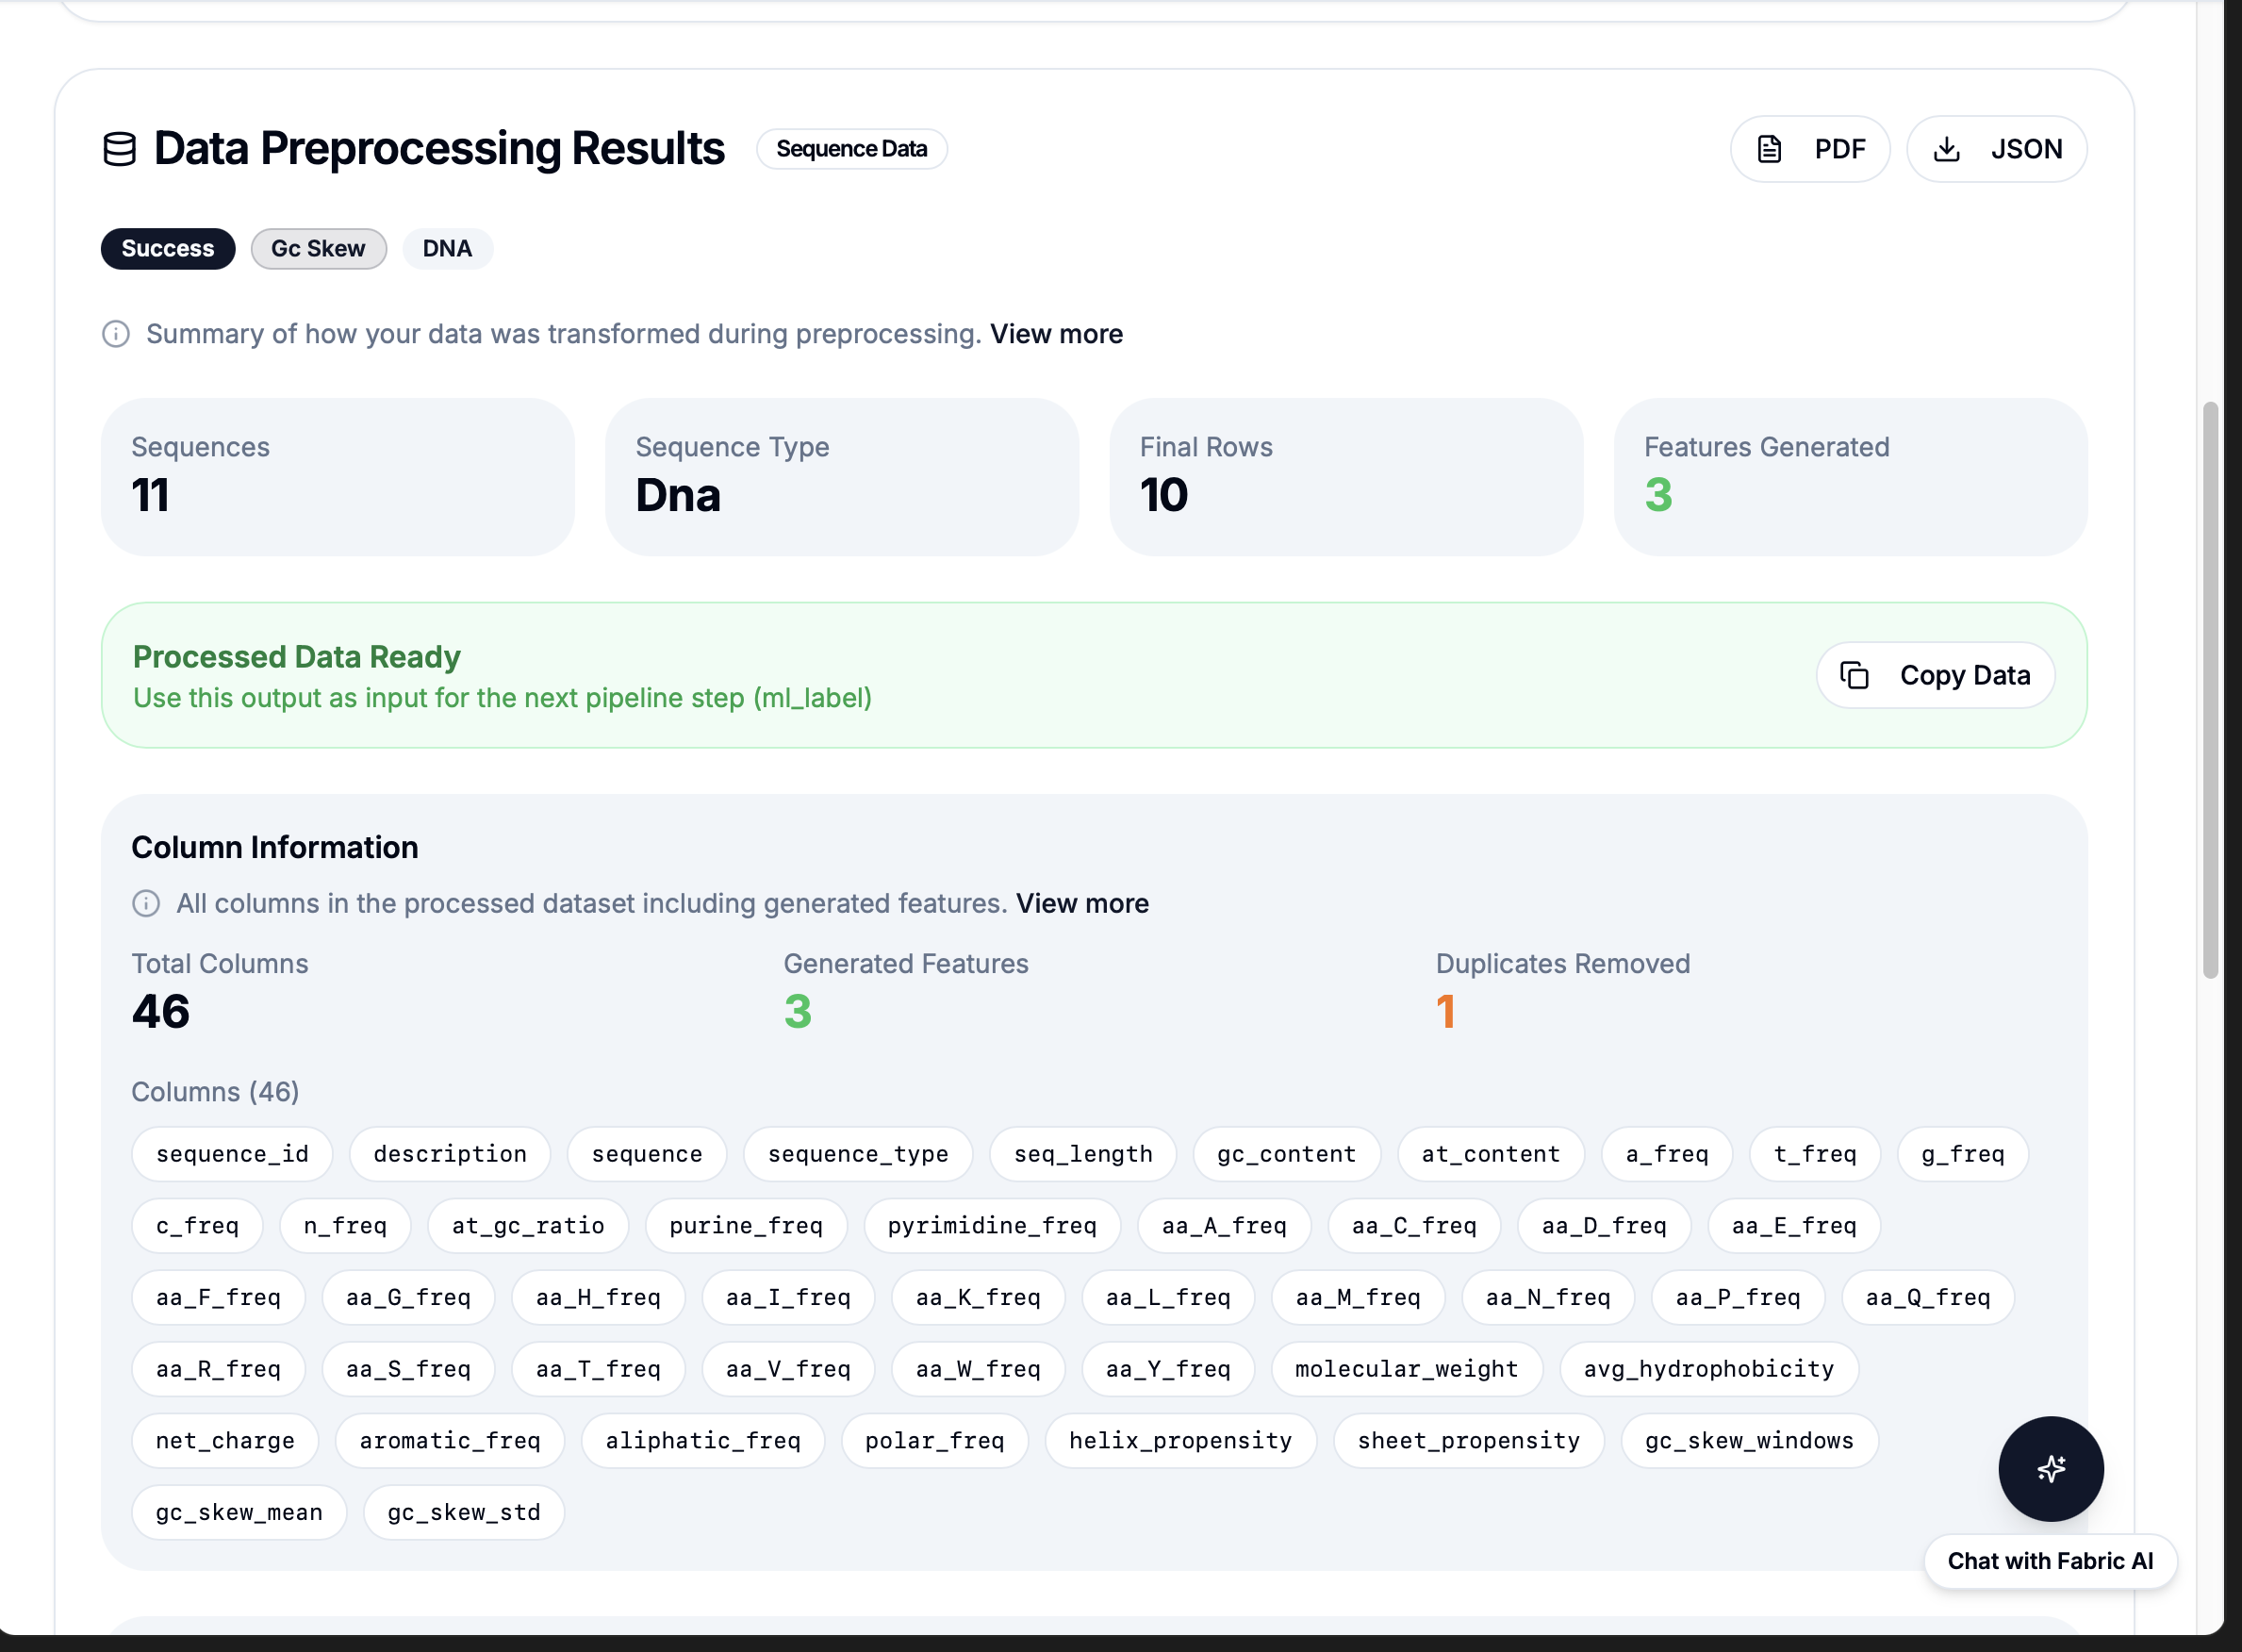The image size is (2242, 1652).
Task: Select the gc_content column chip
Action: pos(1286,1154)
